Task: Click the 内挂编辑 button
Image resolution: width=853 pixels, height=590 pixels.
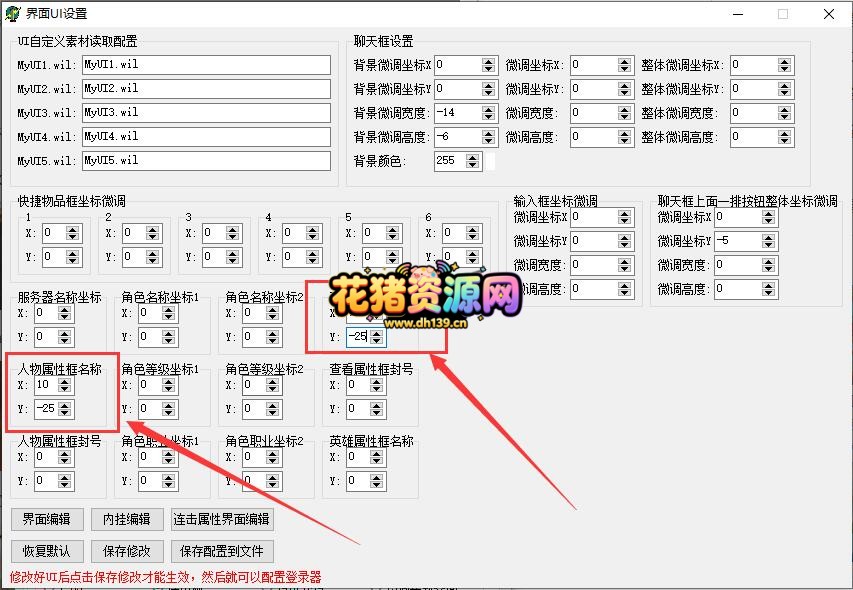Action: click(x=127, y=519)
